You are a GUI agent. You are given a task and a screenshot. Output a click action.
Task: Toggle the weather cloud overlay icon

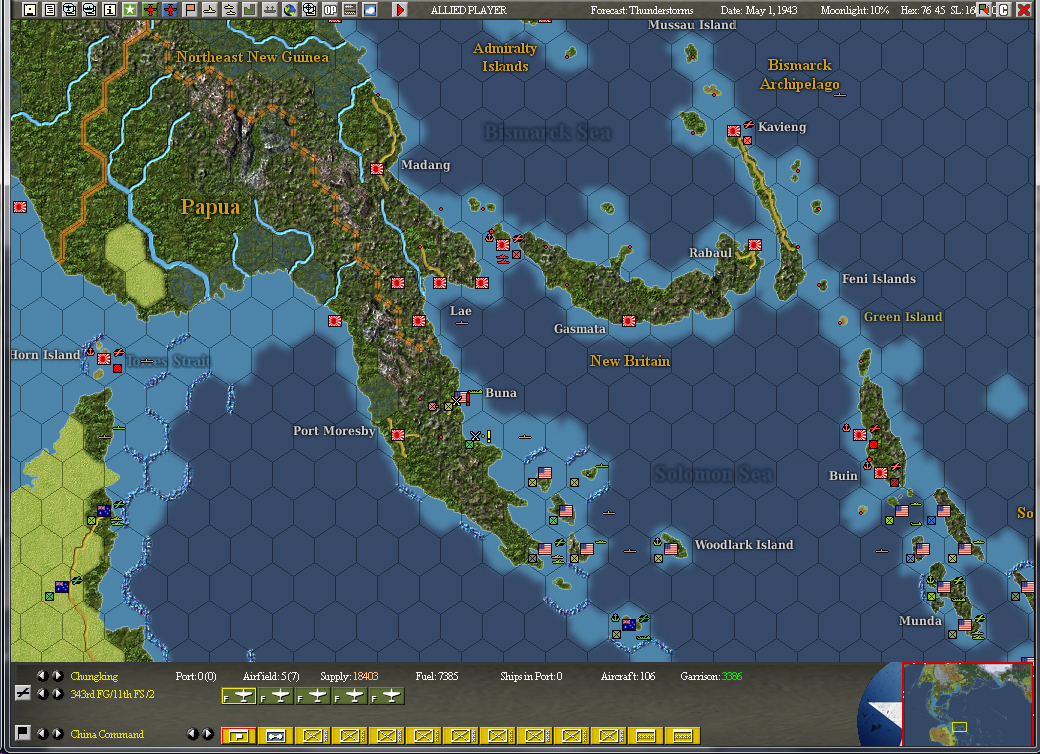pos(369,10)
